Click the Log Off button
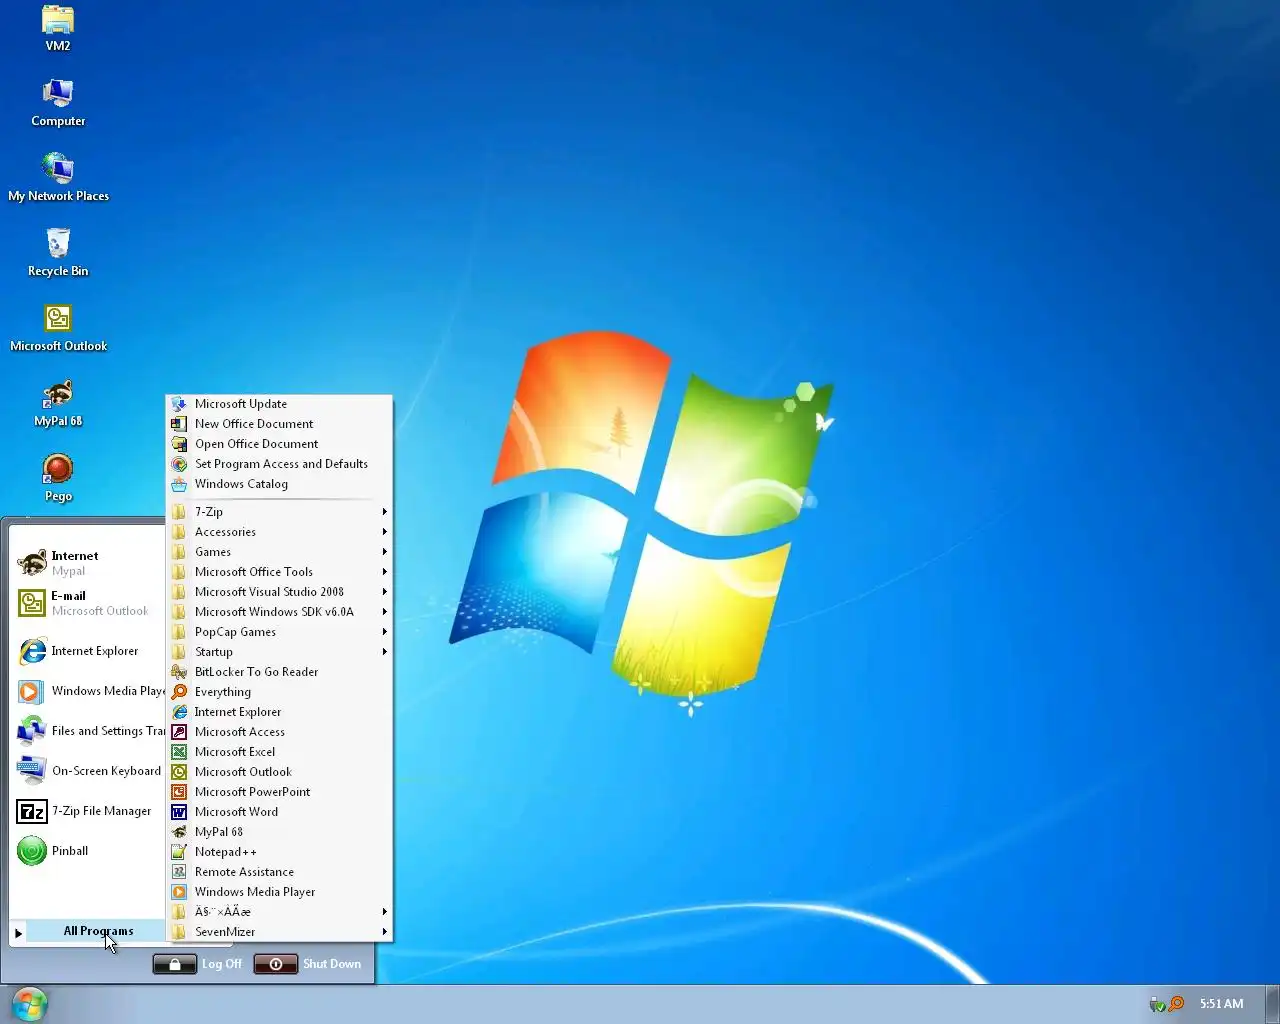1280x1024 pixels. click(x=198, y=964)
